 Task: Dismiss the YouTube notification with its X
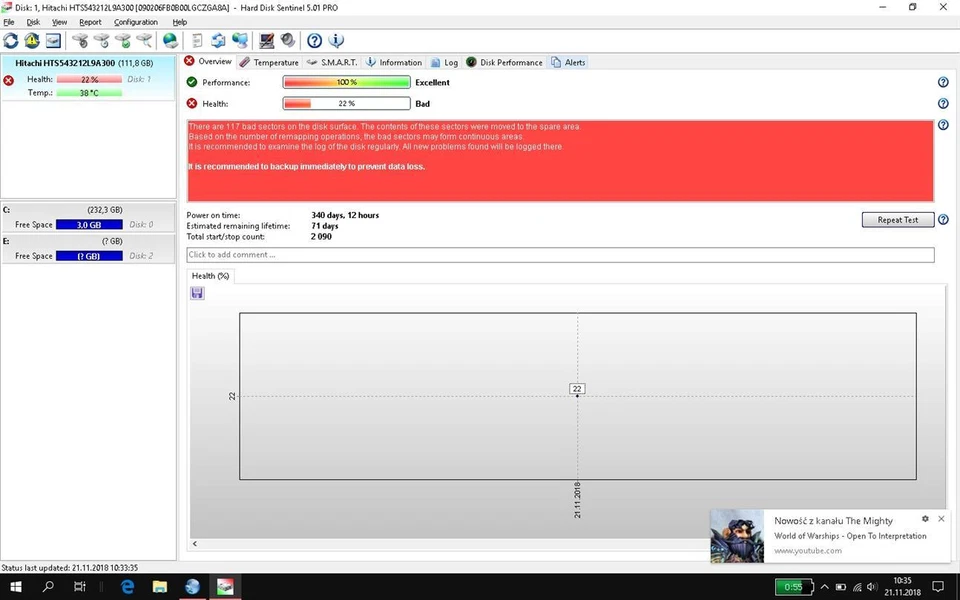click(941, 519)
